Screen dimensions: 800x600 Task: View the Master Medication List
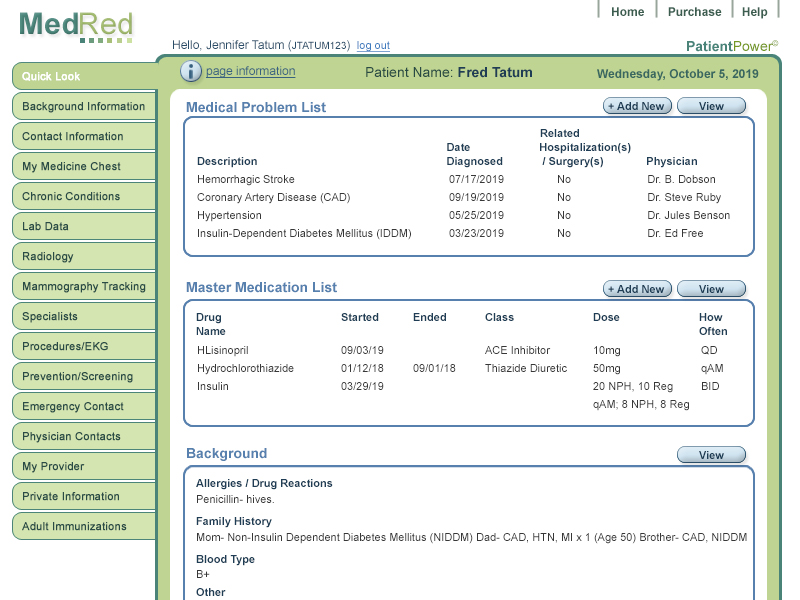point(711,289)
